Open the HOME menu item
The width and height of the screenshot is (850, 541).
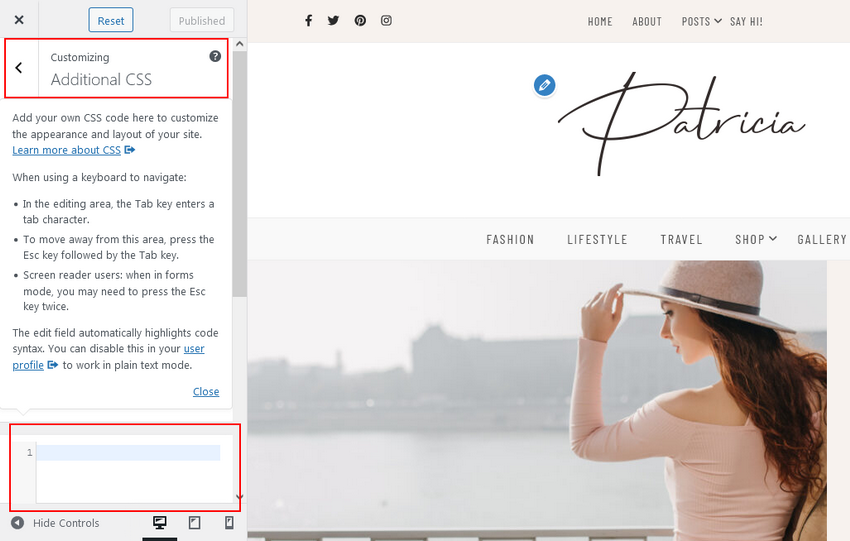tap(600, 22)
